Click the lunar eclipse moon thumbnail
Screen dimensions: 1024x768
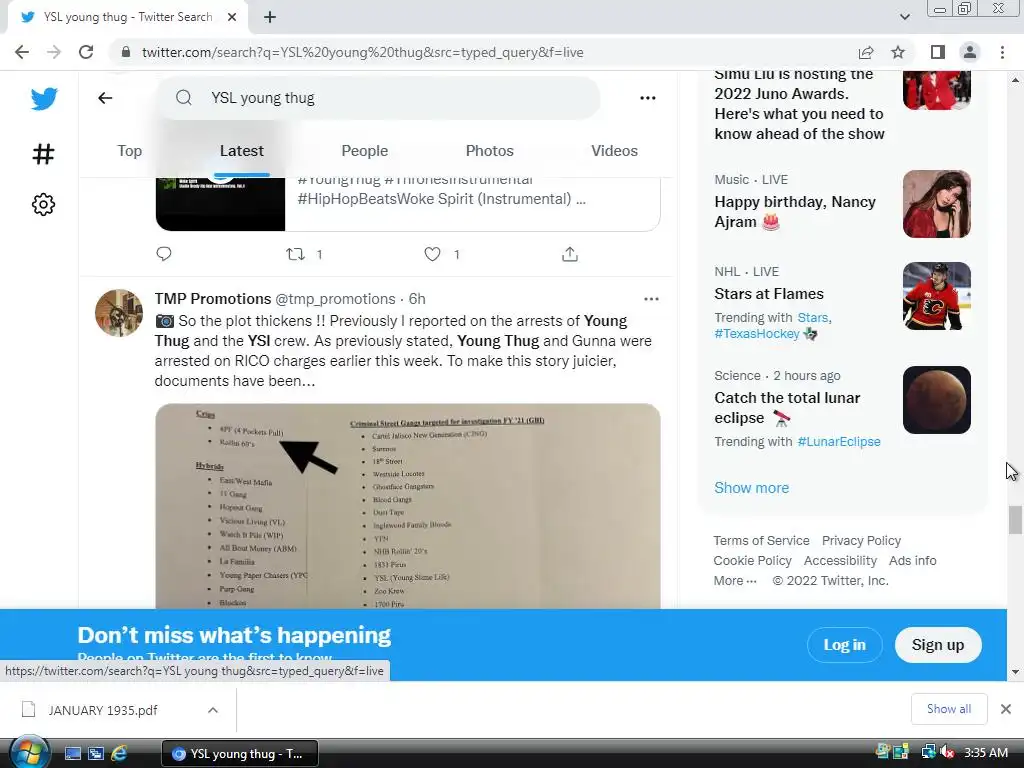pyautogui.click(x=936, y=400)
